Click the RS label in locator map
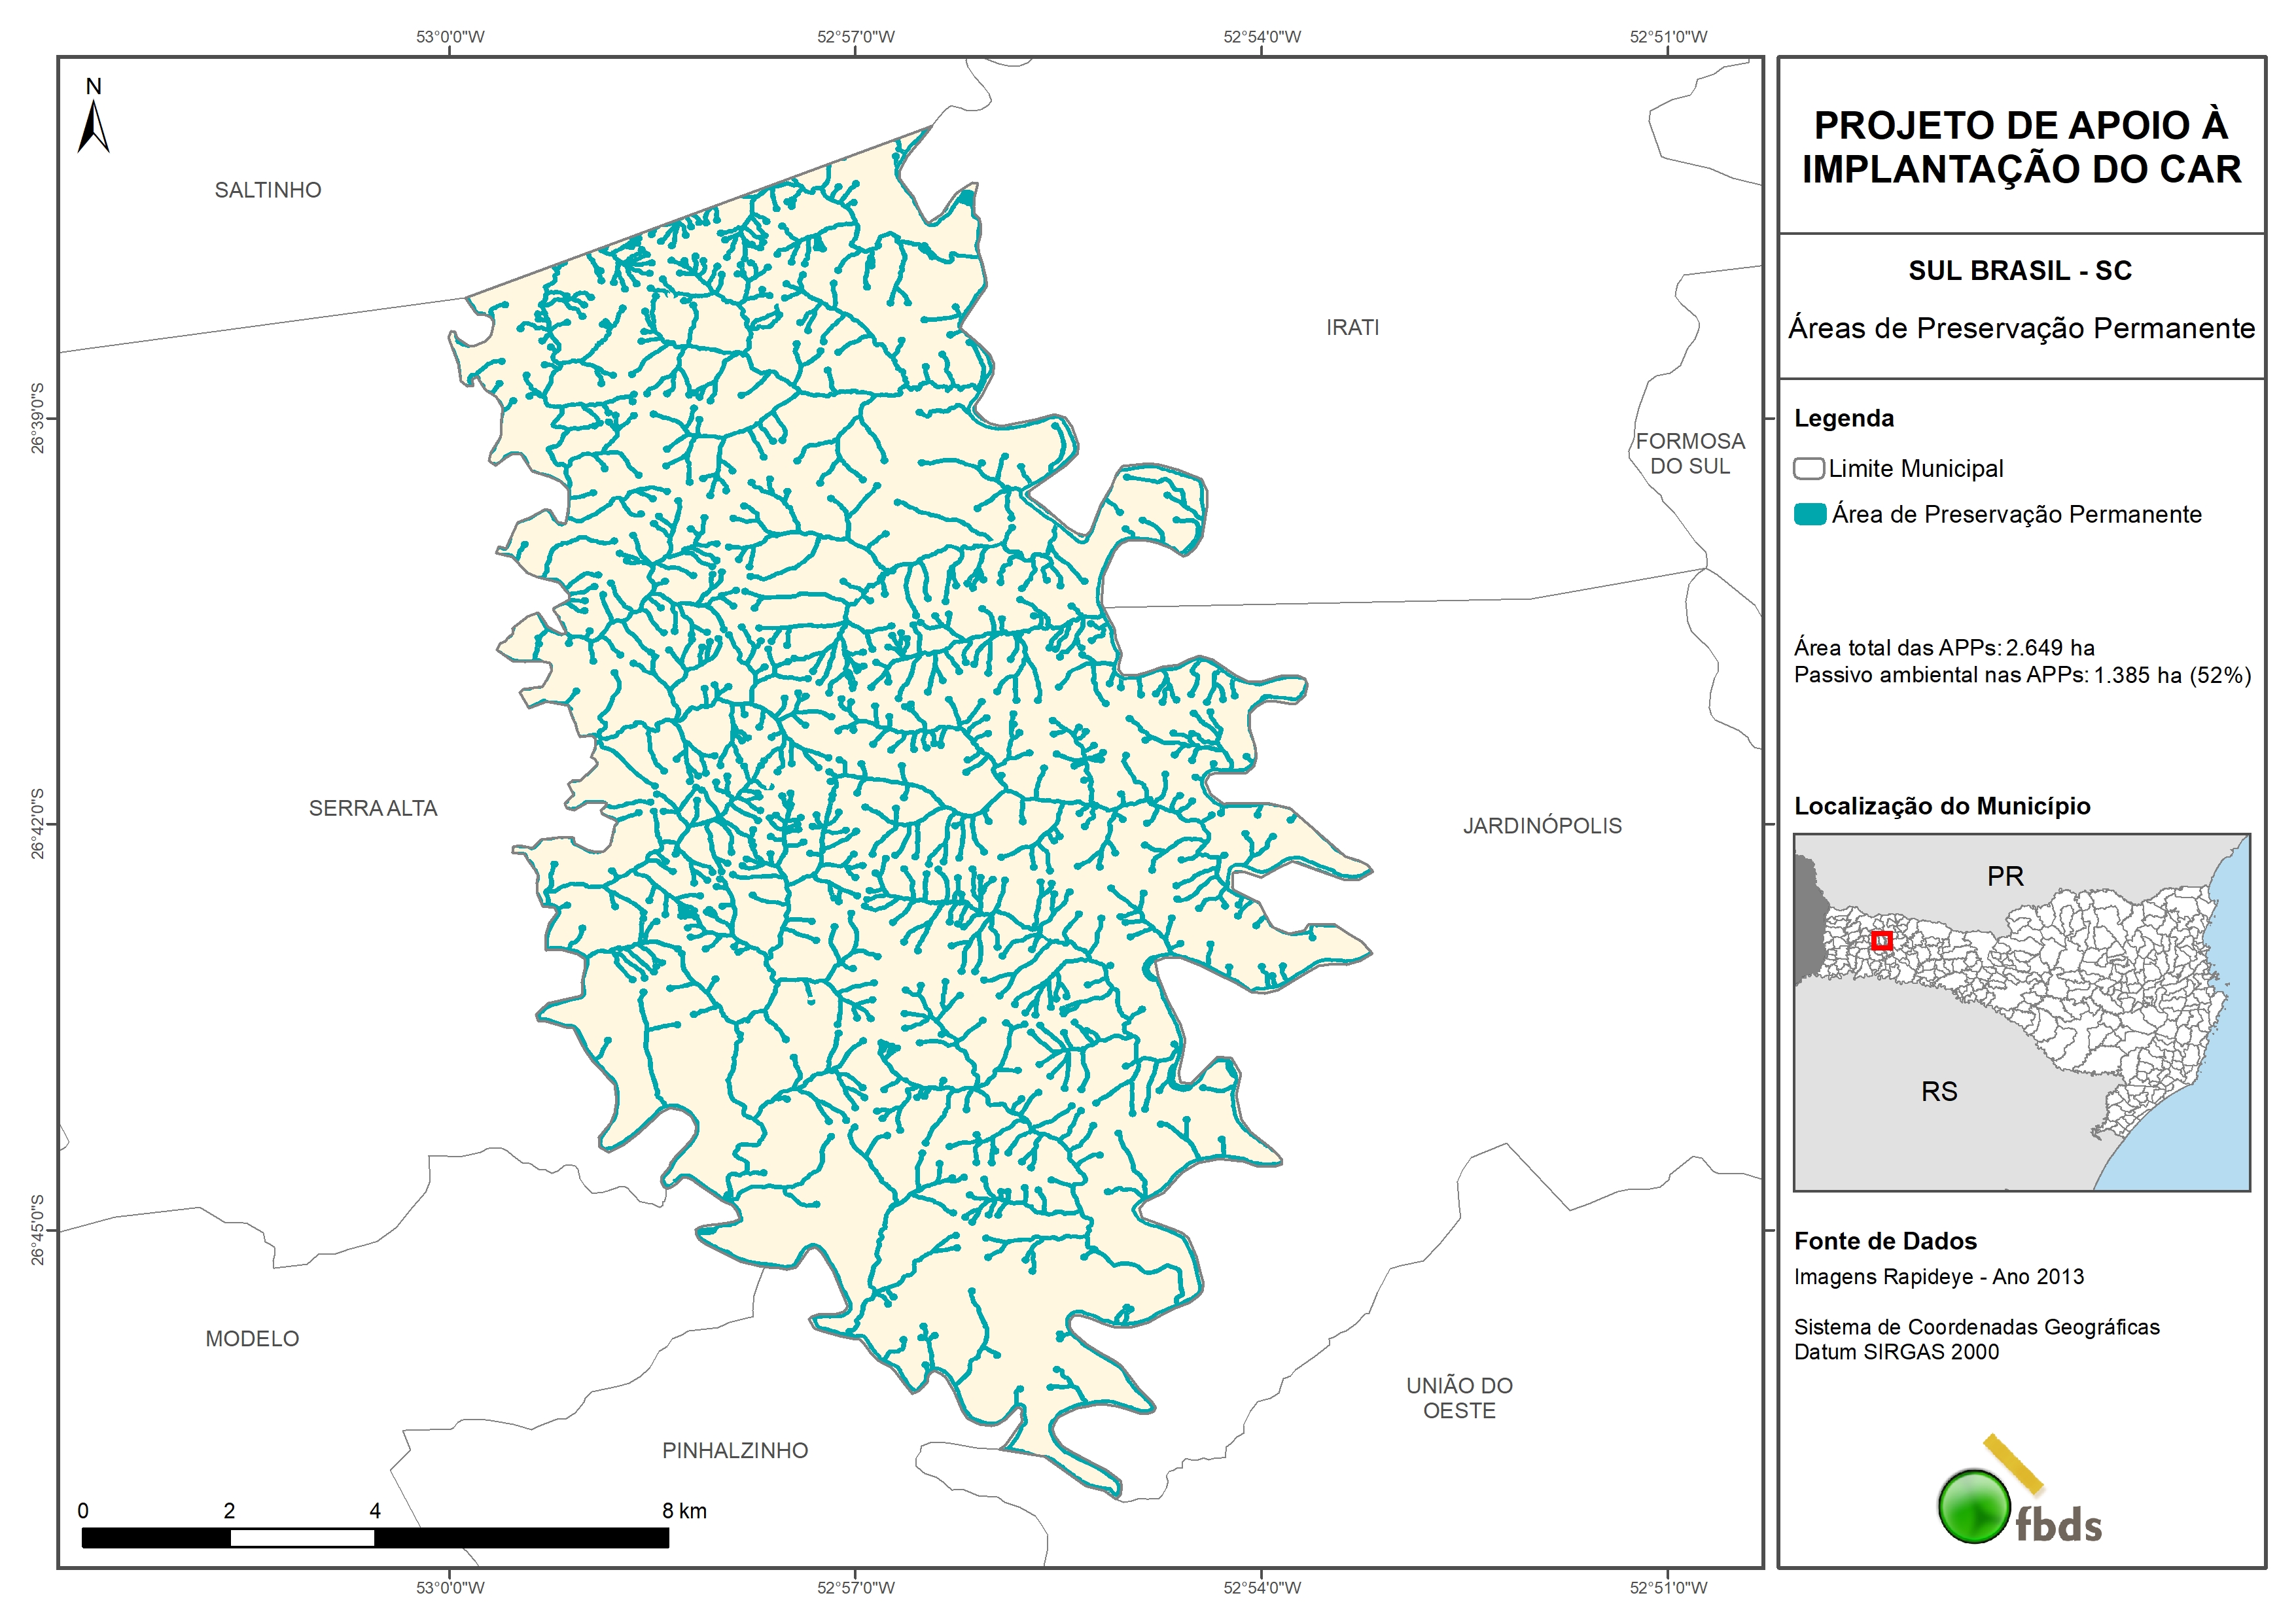 pyautogui.click(x=1939, y=1091)
